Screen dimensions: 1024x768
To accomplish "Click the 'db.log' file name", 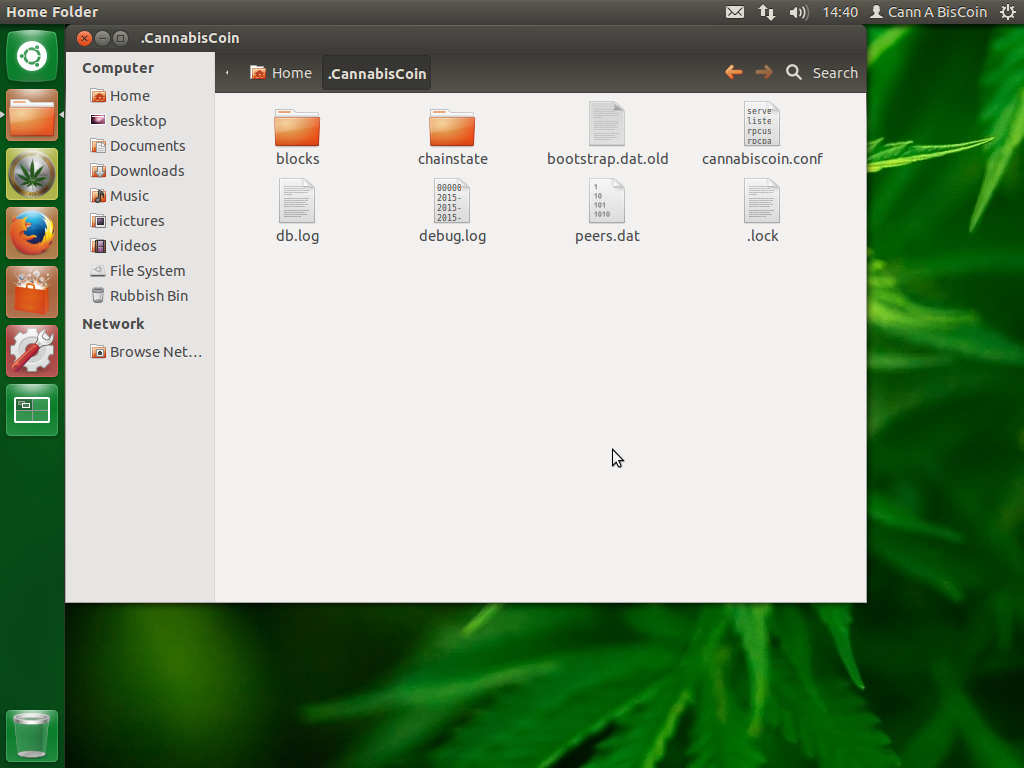I will [x=297, y=236].
